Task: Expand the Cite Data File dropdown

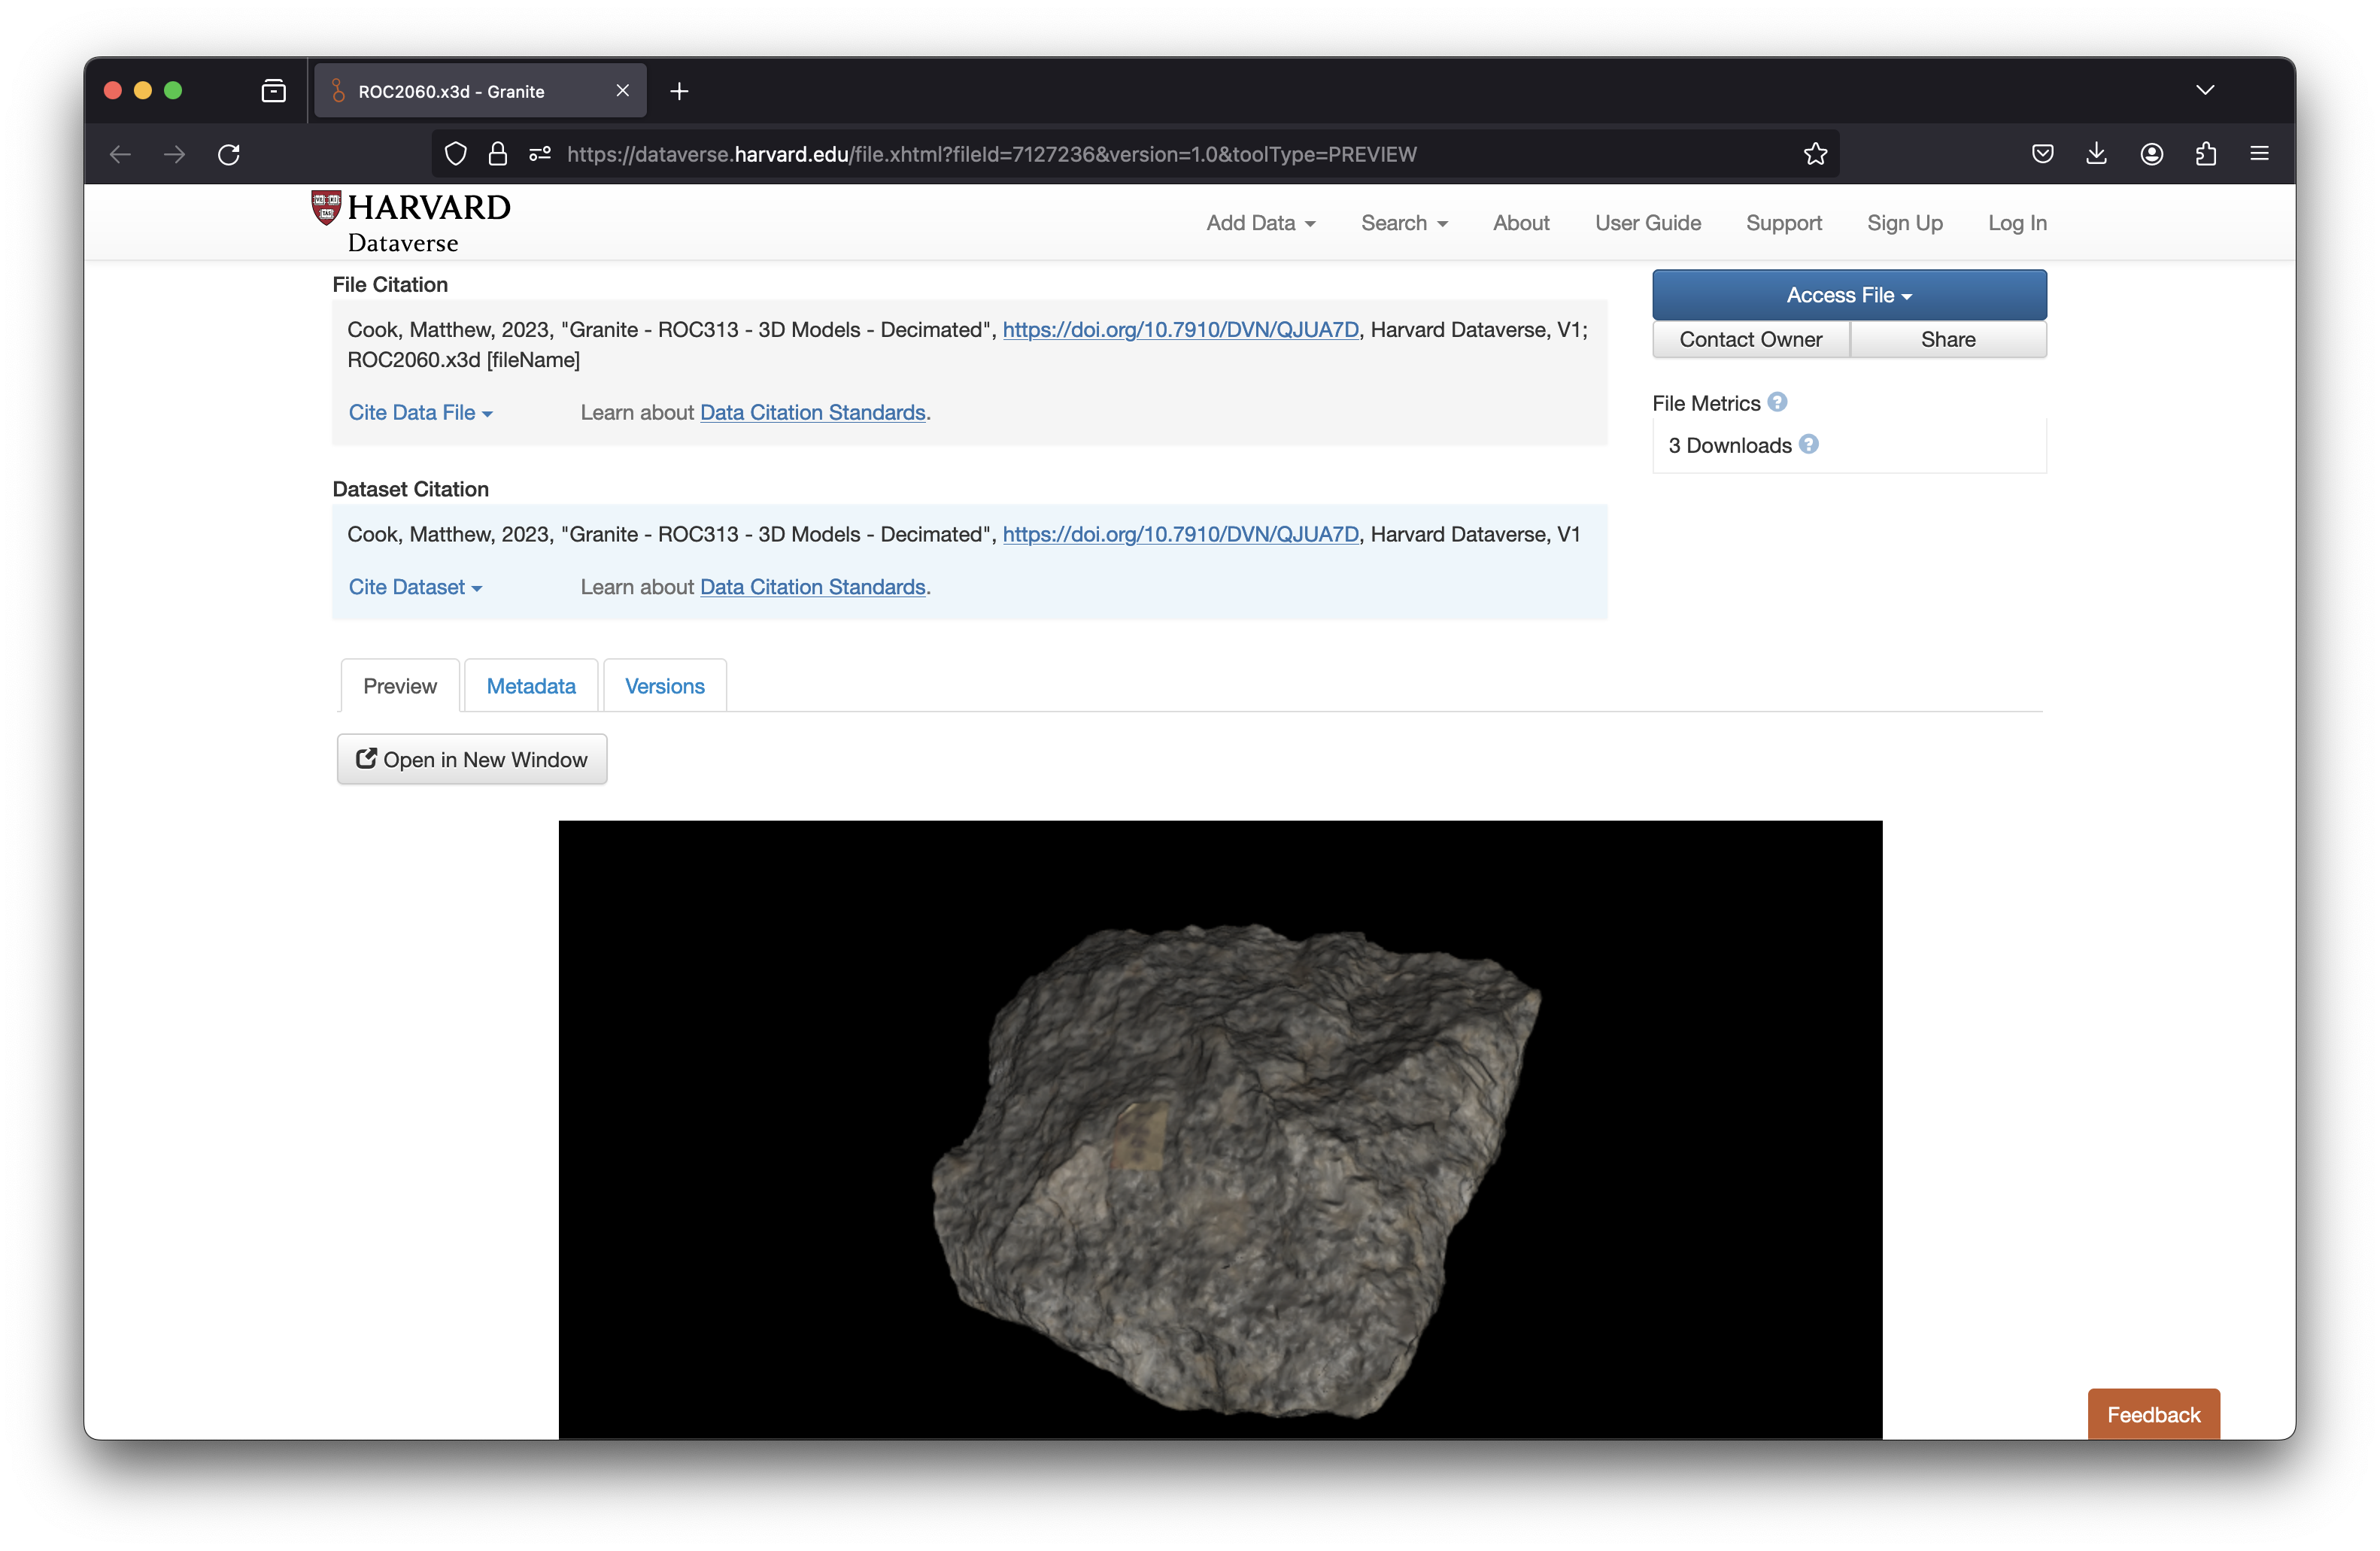Action: pos(420,413)
